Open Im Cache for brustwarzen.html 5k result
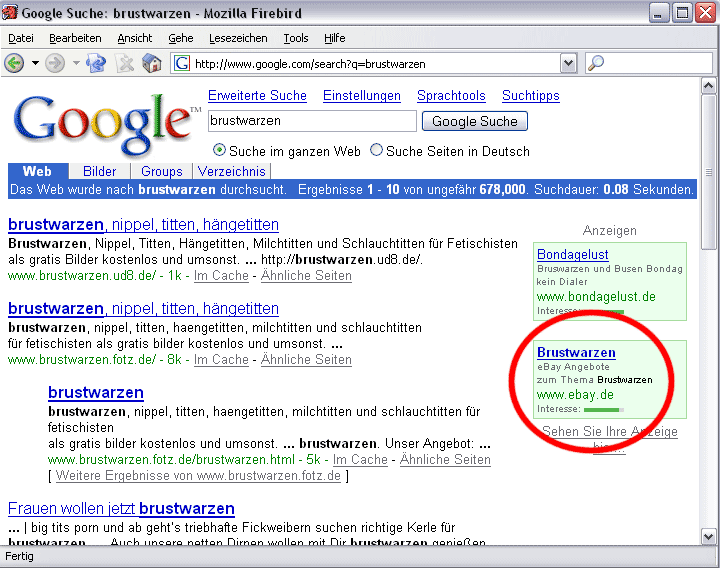 (360, 460)
